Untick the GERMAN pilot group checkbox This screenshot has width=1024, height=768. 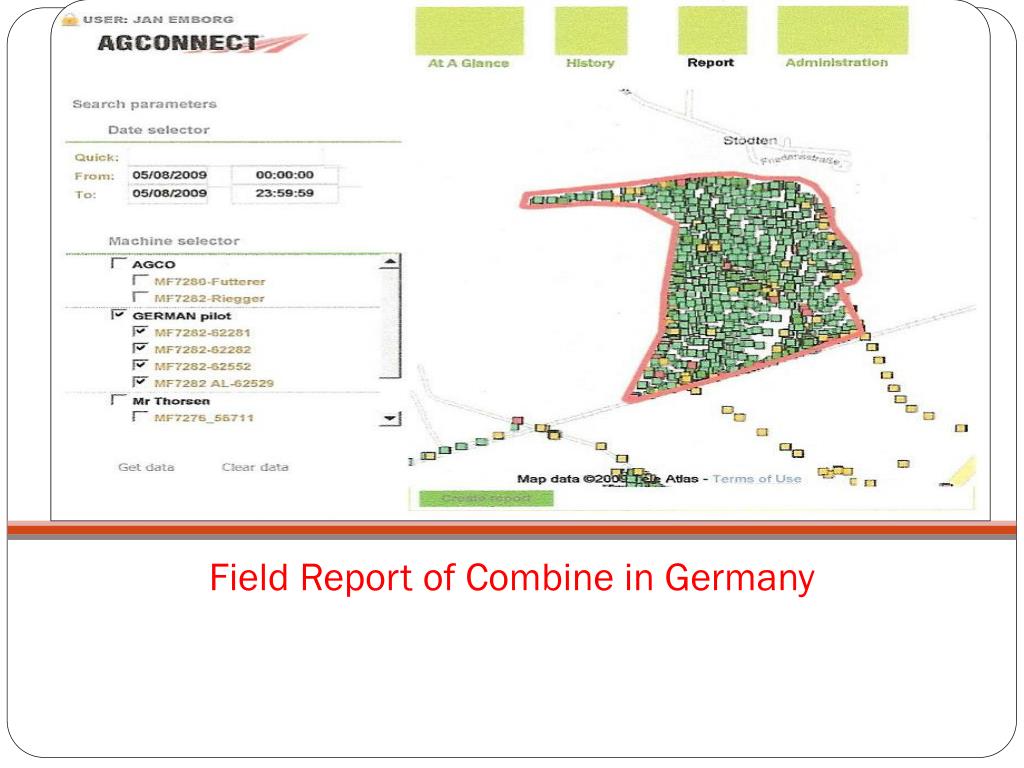[118, 315]
